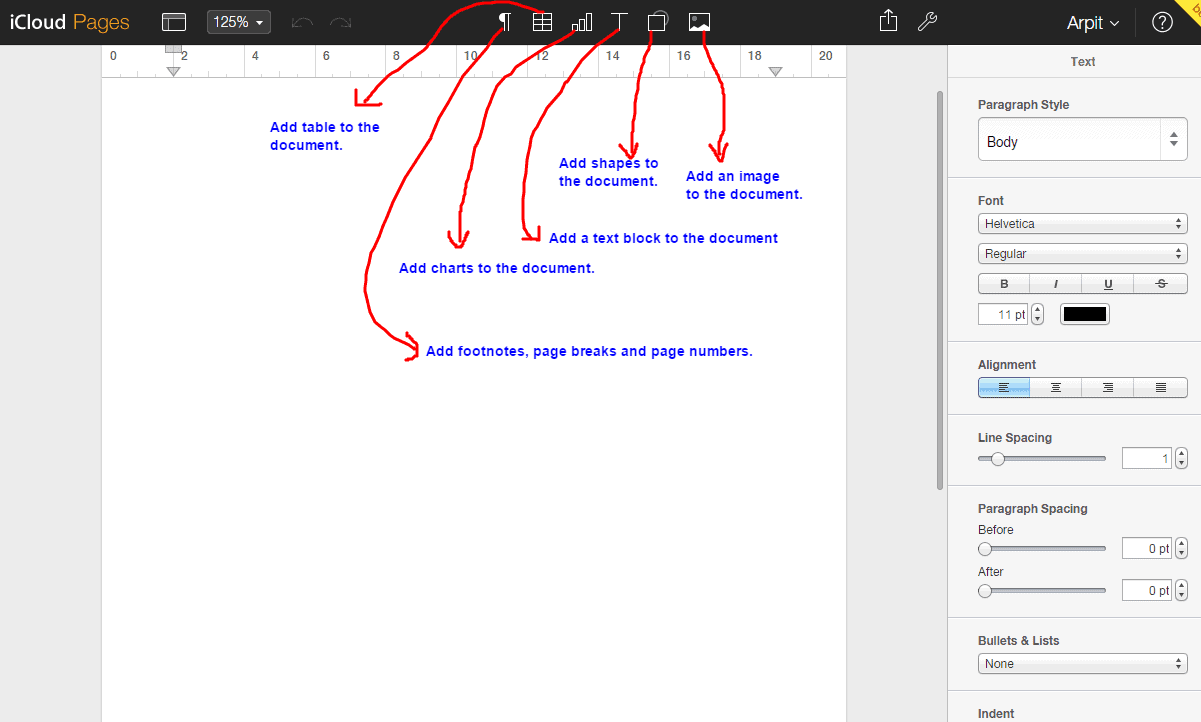Image resolution: width=1201 pixels, height=722 pixels.
Task: Open the Helvetica font dropdown
Action: point(1082,223)
